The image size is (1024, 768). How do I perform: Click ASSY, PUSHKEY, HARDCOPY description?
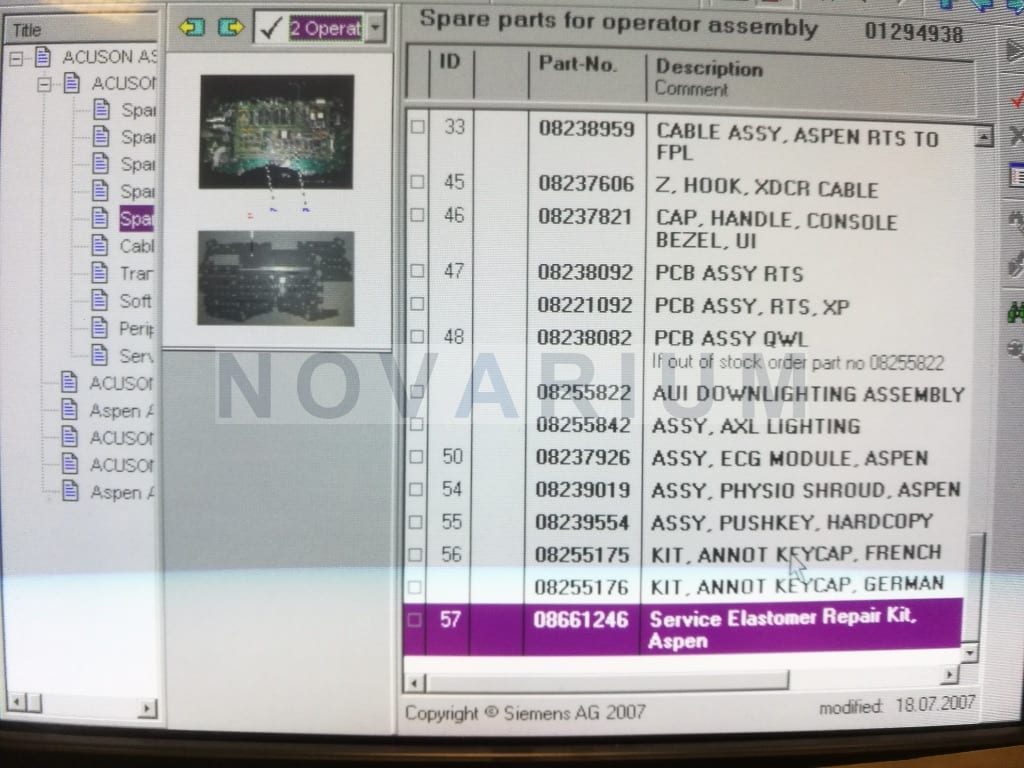point(792,522)
